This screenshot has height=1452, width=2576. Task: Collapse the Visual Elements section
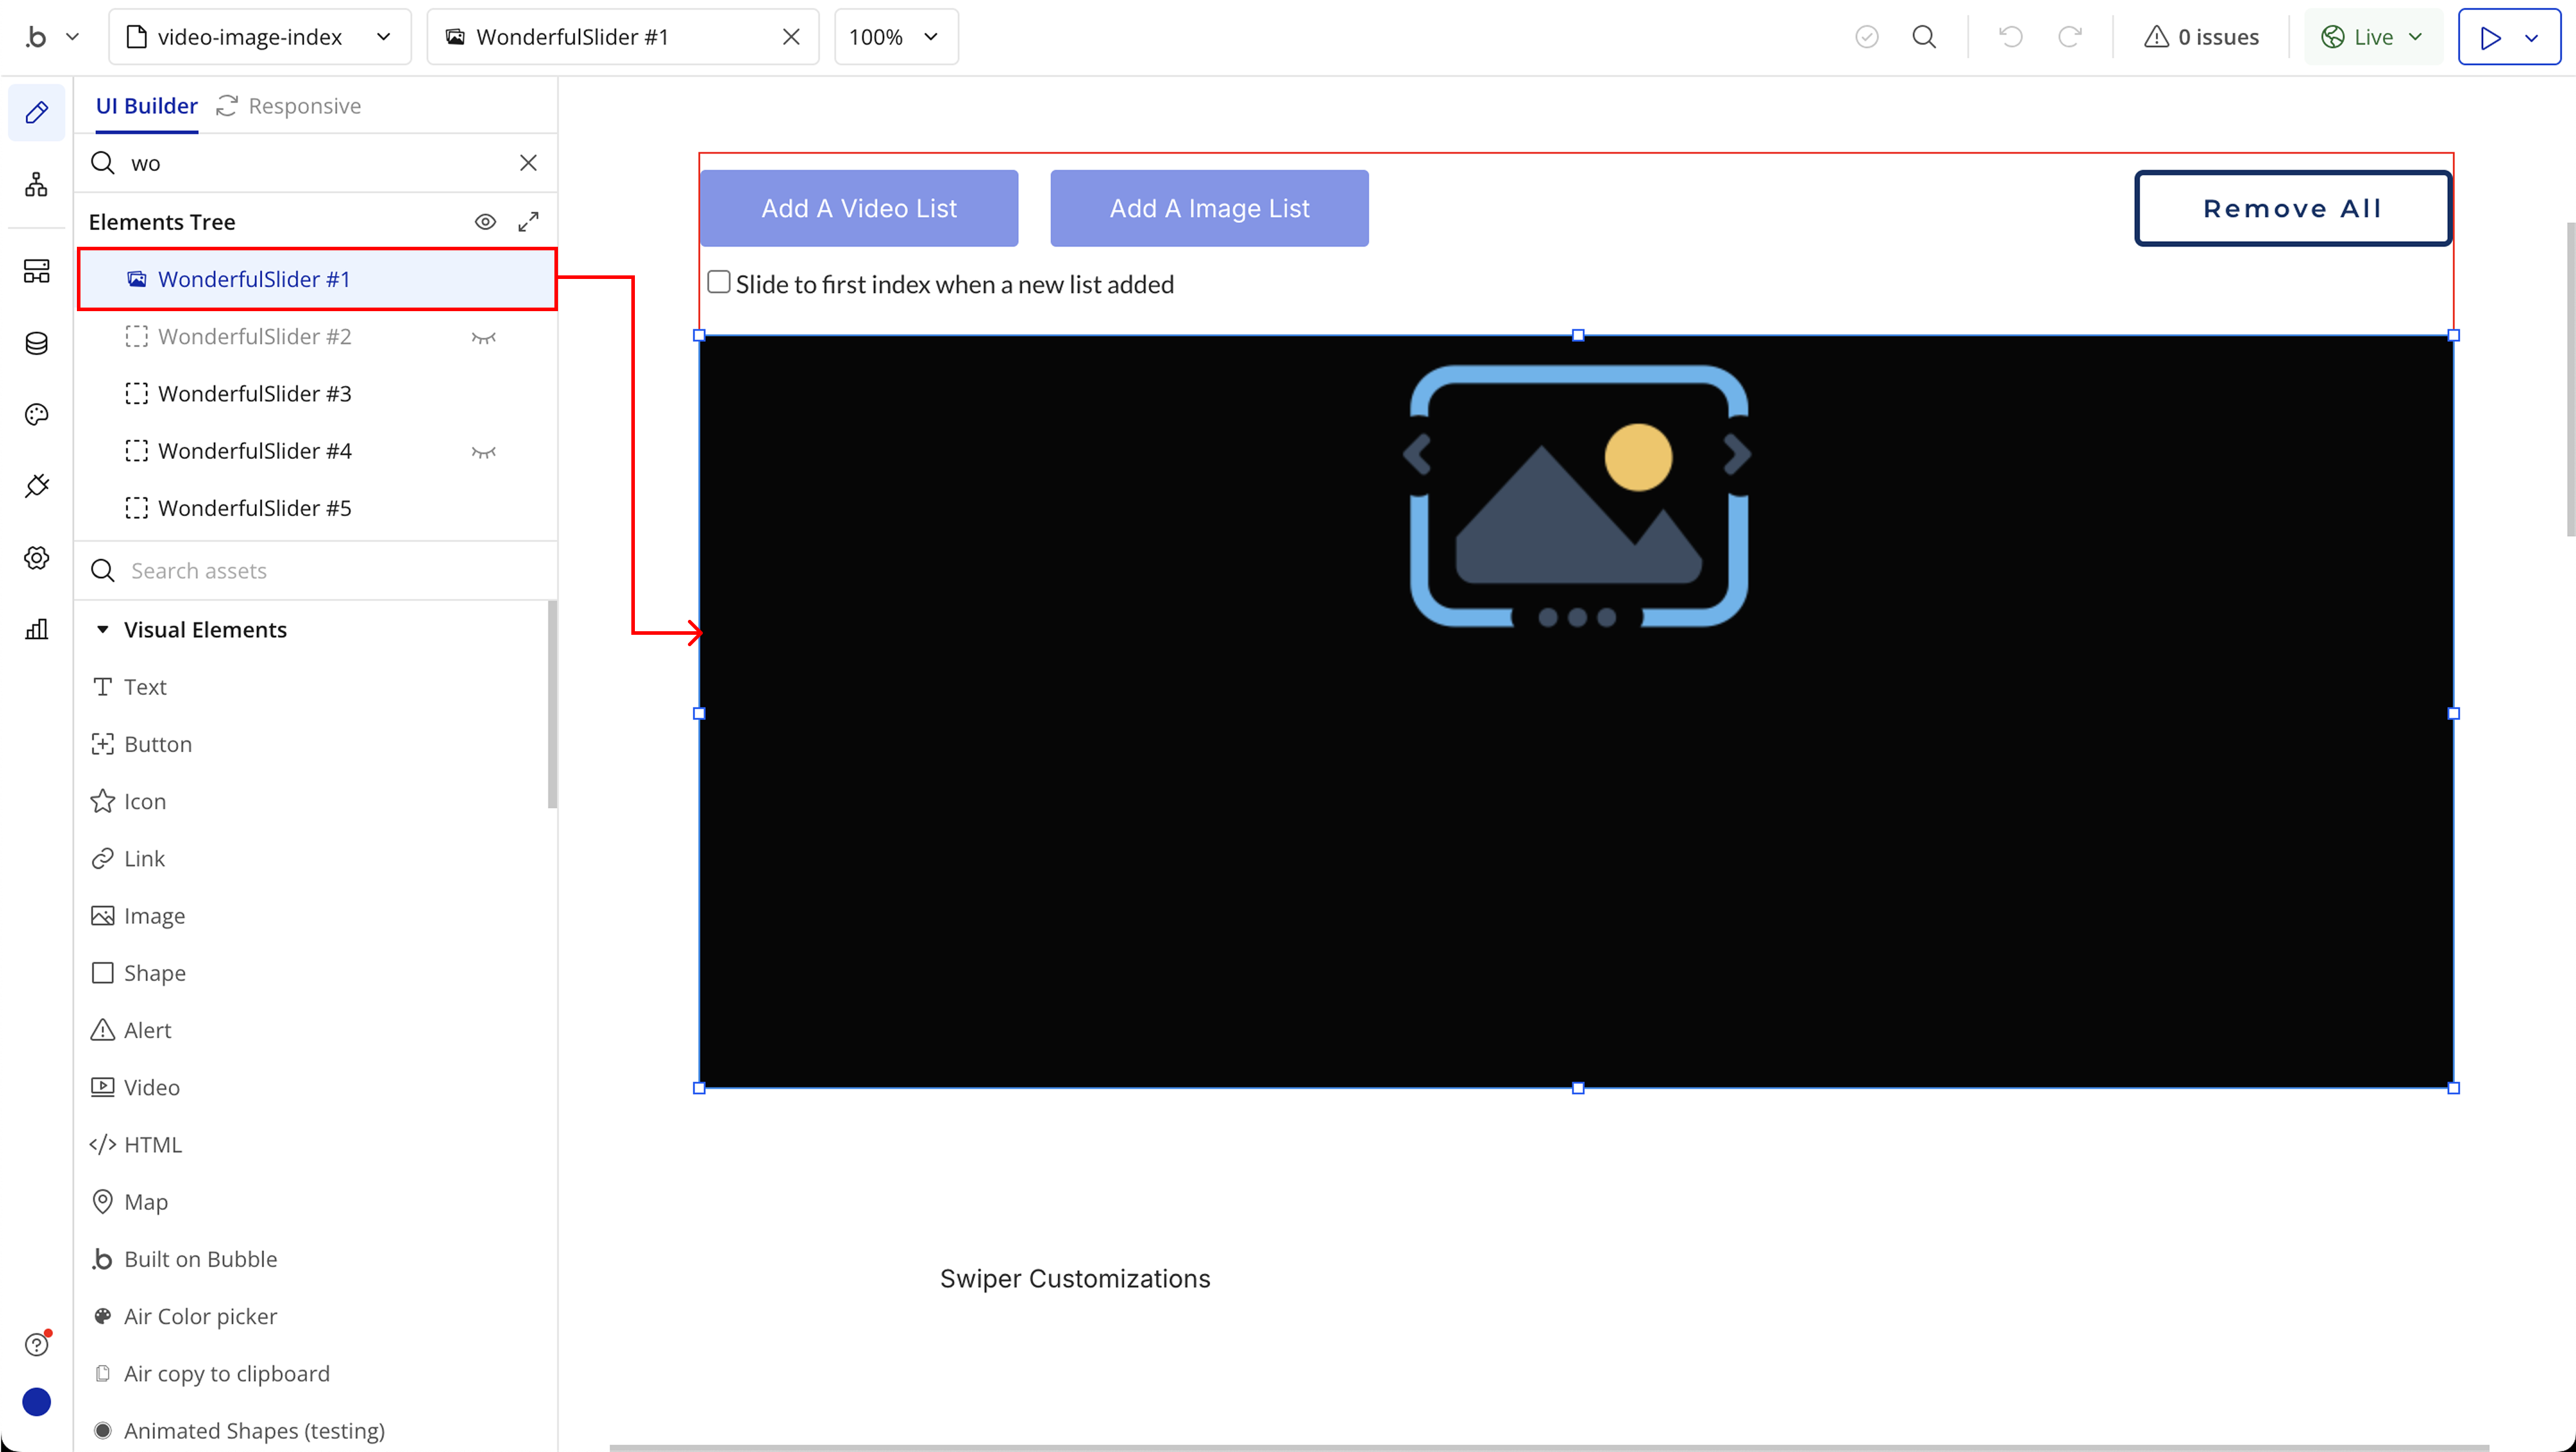tap(102, 630)
